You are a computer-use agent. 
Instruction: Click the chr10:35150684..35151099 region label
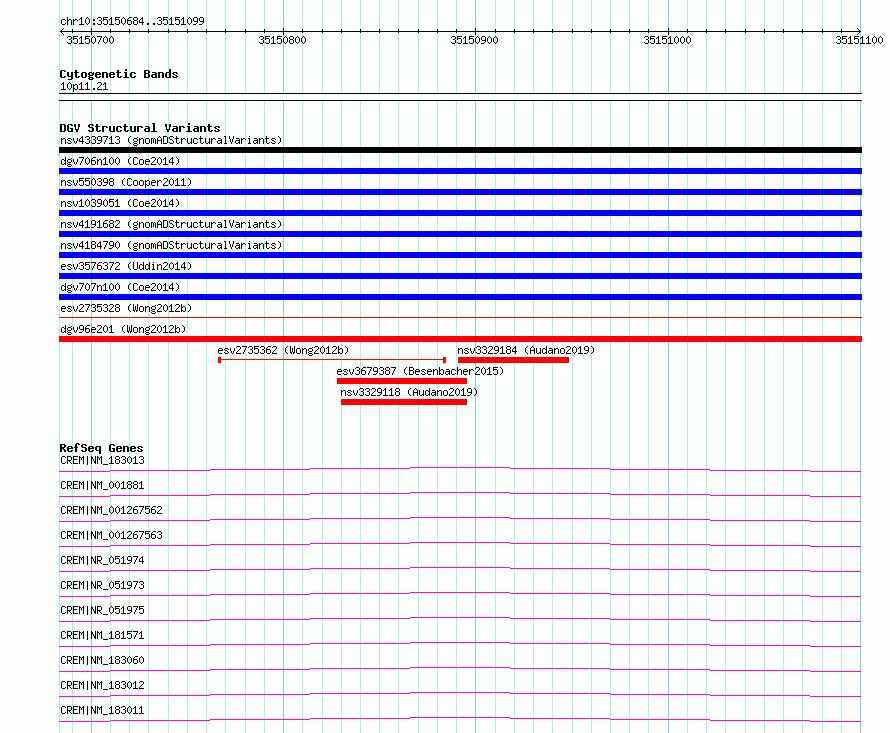coord(132,21)
